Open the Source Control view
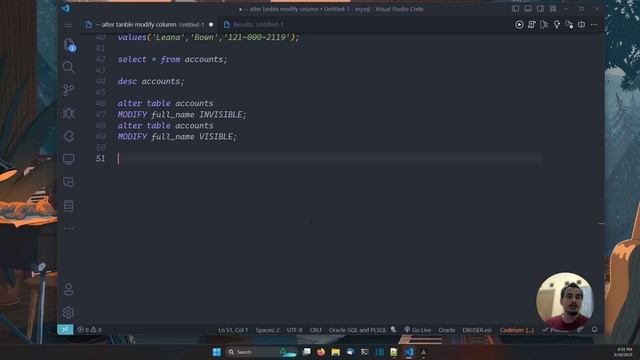The image size is (640, 360). click(69, 90)
